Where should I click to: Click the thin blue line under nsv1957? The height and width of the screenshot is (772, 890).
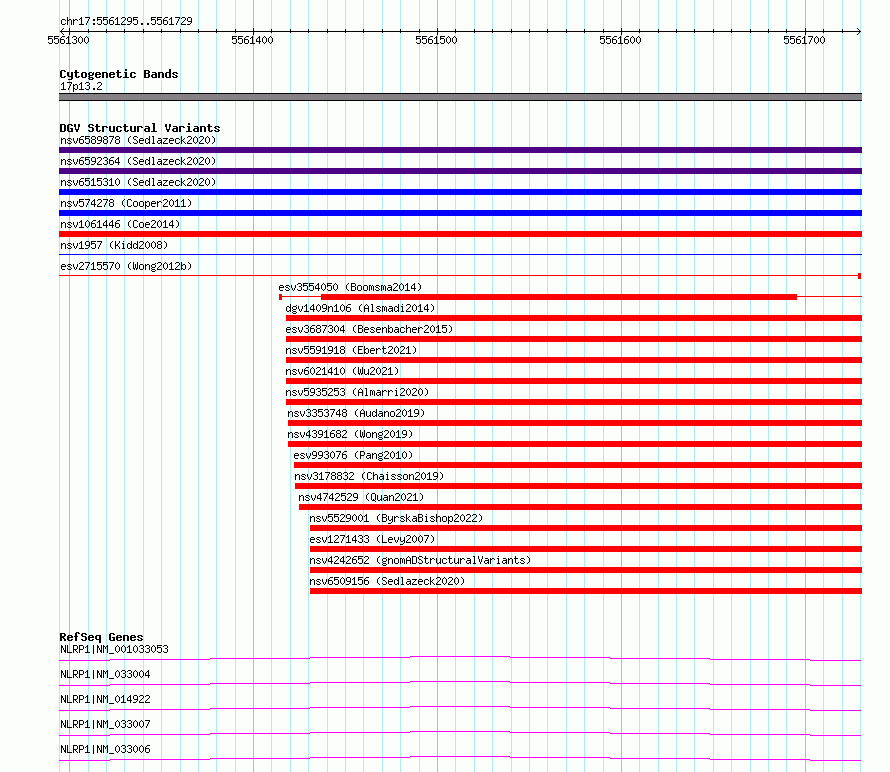[460, 254]
